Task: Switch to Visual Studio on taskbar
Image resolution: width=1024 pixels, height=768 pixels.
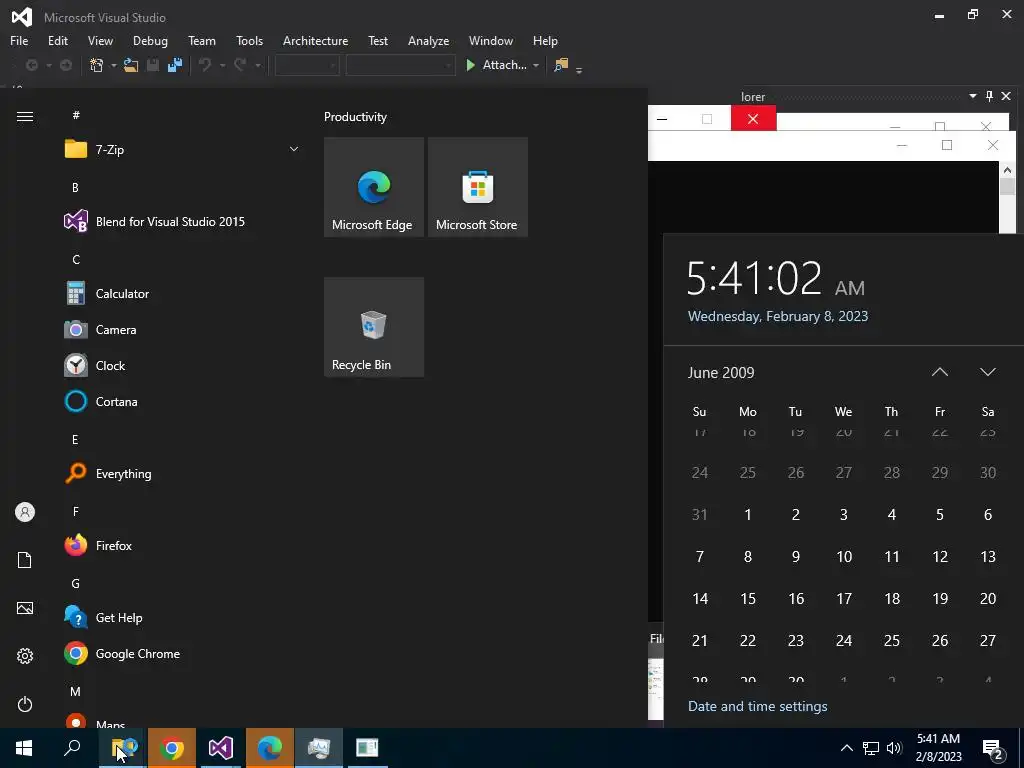Action: pos(220,748)
